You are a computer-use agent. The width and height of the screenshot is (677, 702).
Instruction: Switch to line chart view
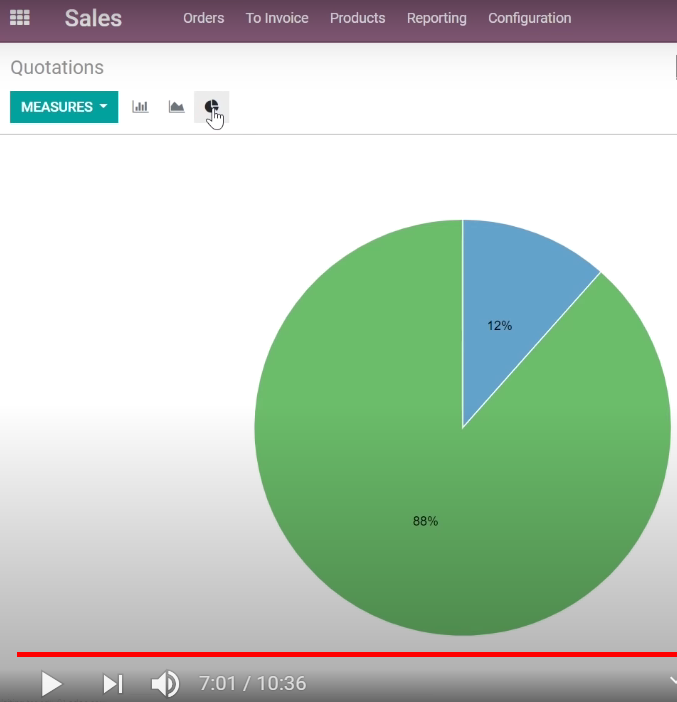(x=176, y=107)
